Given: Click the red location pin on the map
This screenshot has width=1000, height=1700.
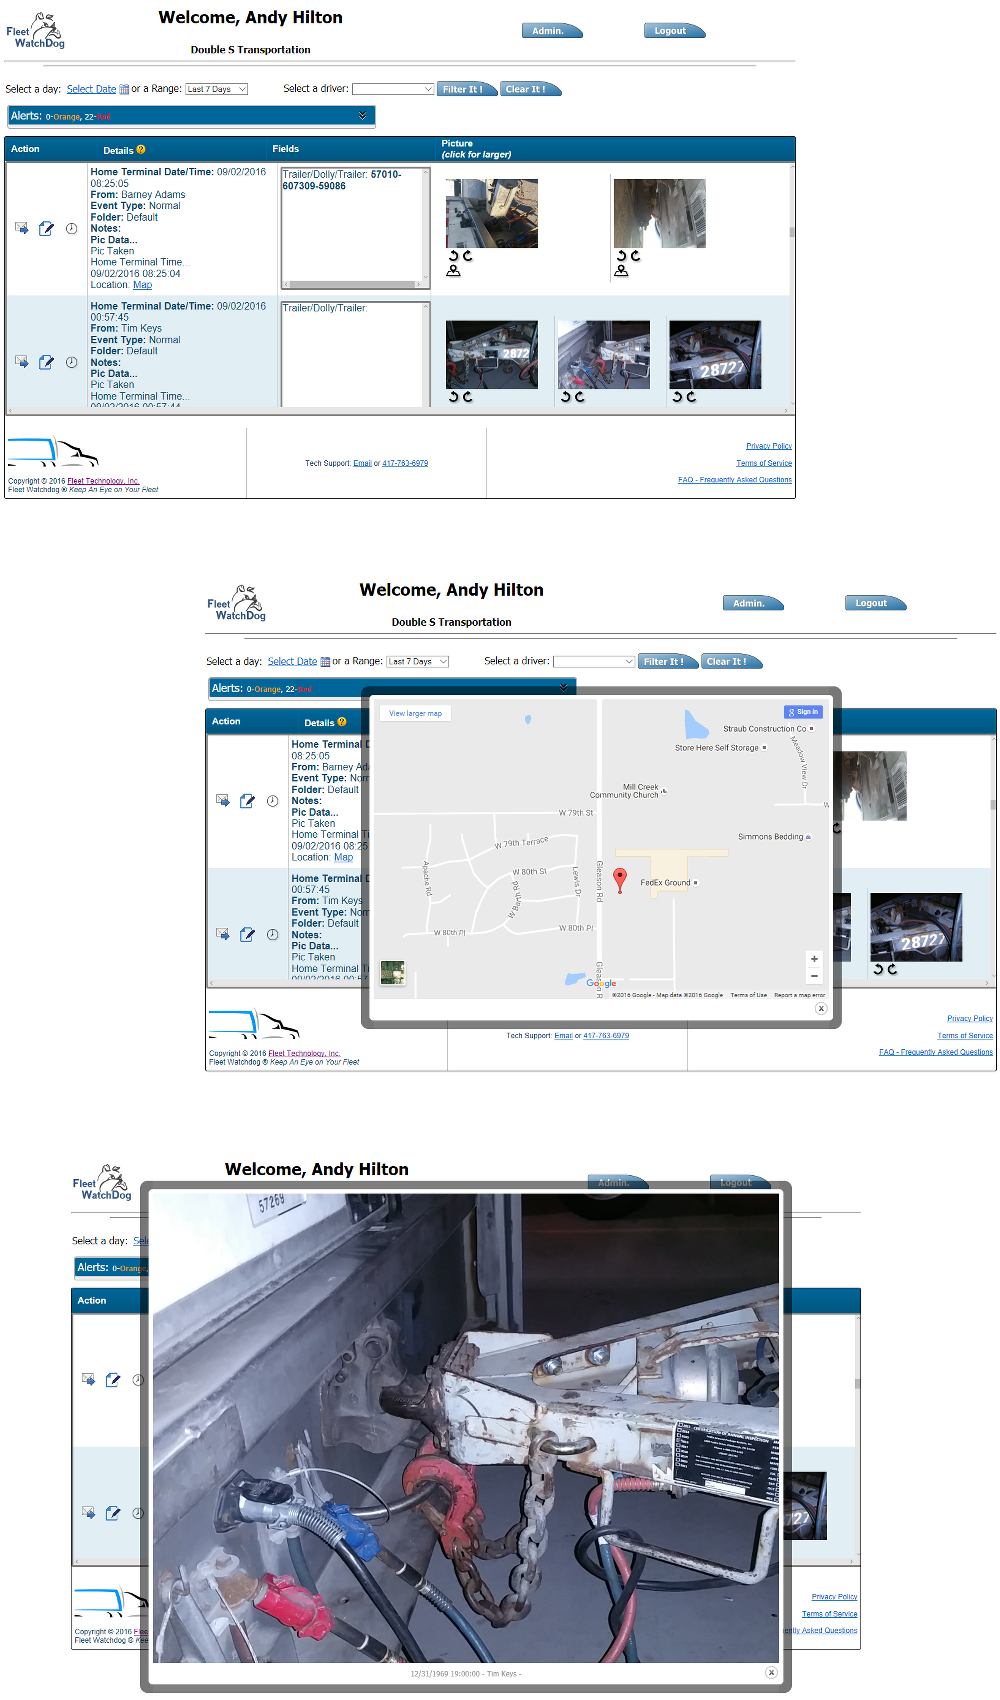Looking at the screenshot, I should tap(620, 880).
